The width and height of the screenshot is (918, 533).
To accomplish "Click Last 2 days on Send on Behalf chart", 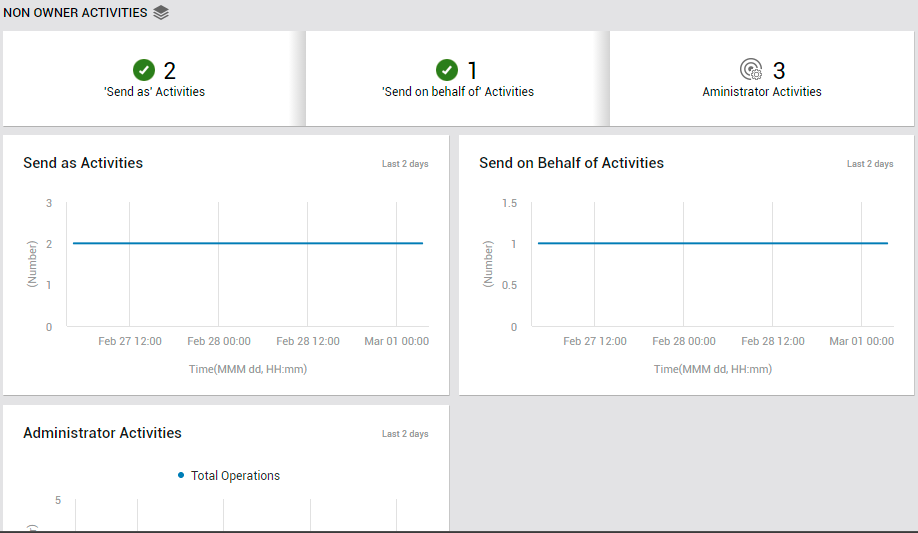I will pos(870,164).
